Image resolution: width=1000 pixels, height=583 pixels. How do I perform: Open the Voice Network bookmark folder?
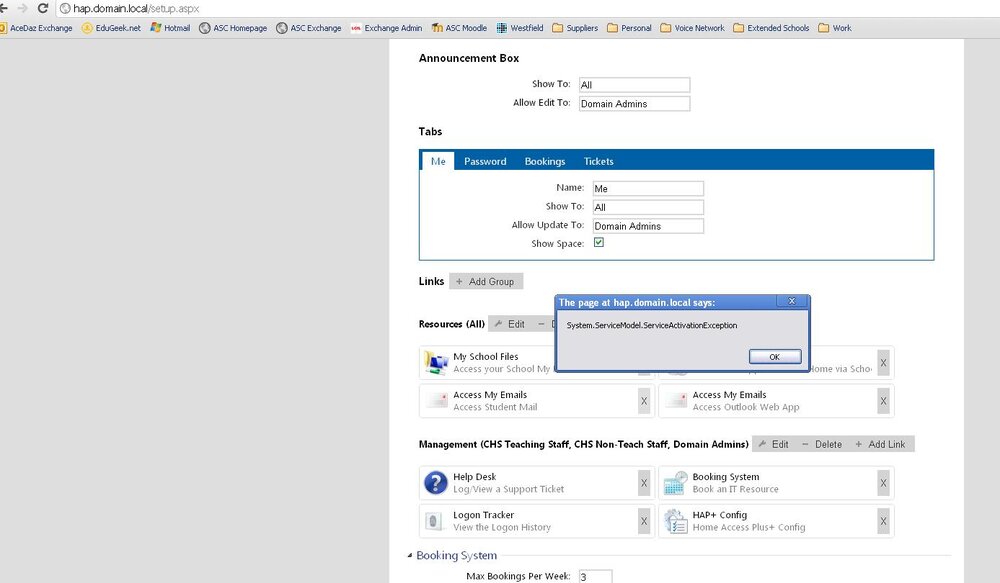click(693, 28)
